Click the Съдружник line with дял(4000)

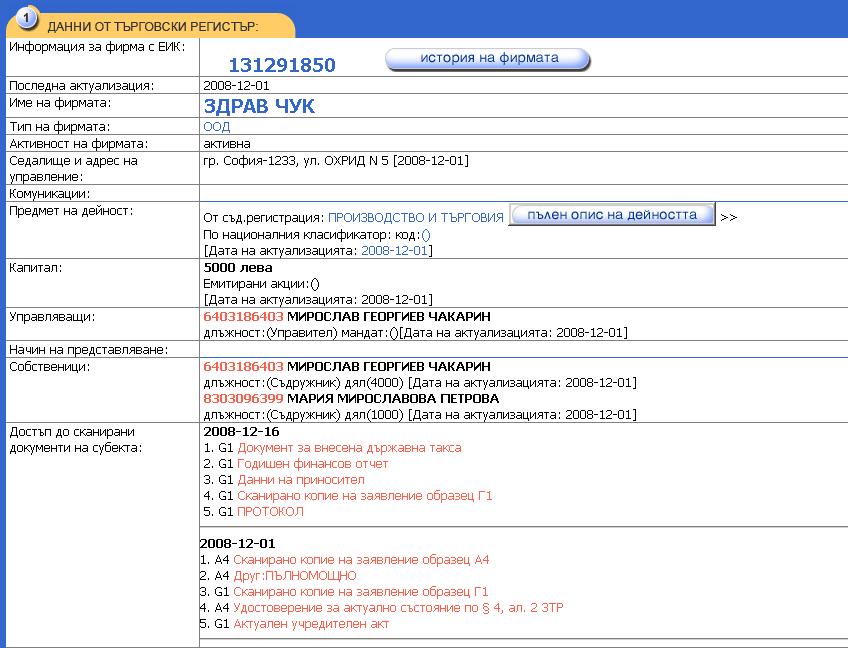(x=420, y=383)
